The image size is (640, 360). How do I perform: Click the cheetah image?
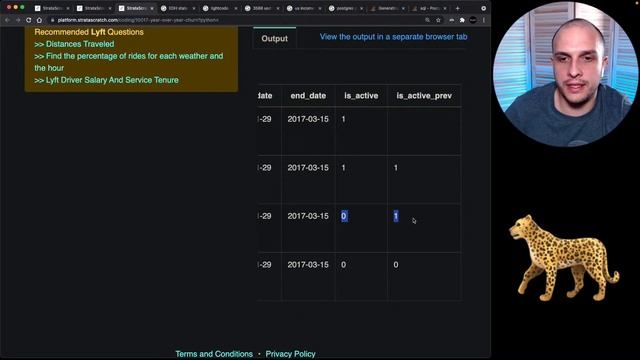point(564,258)
